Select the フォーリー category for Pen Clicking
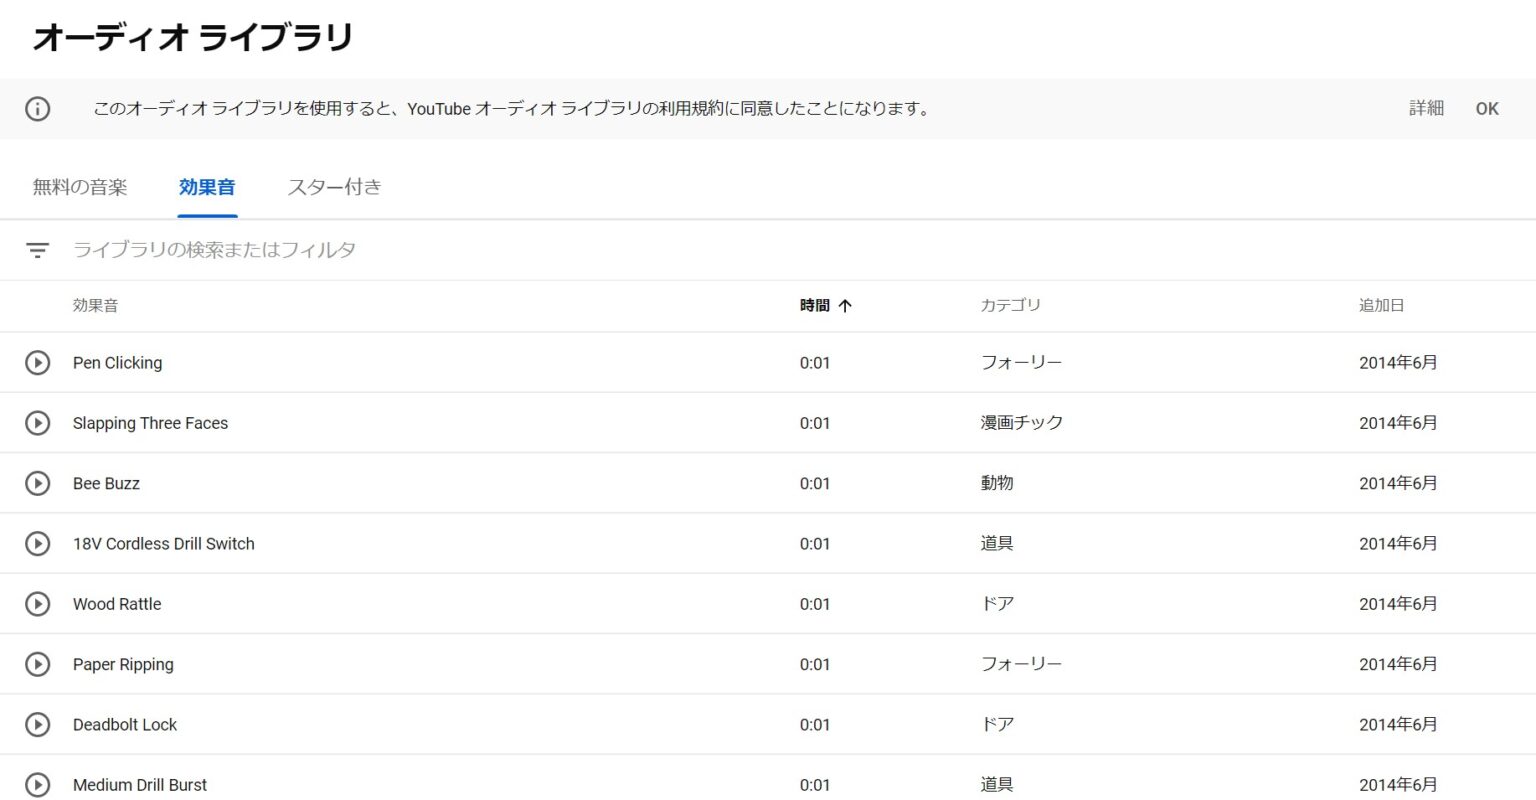 click(1021, 363)
